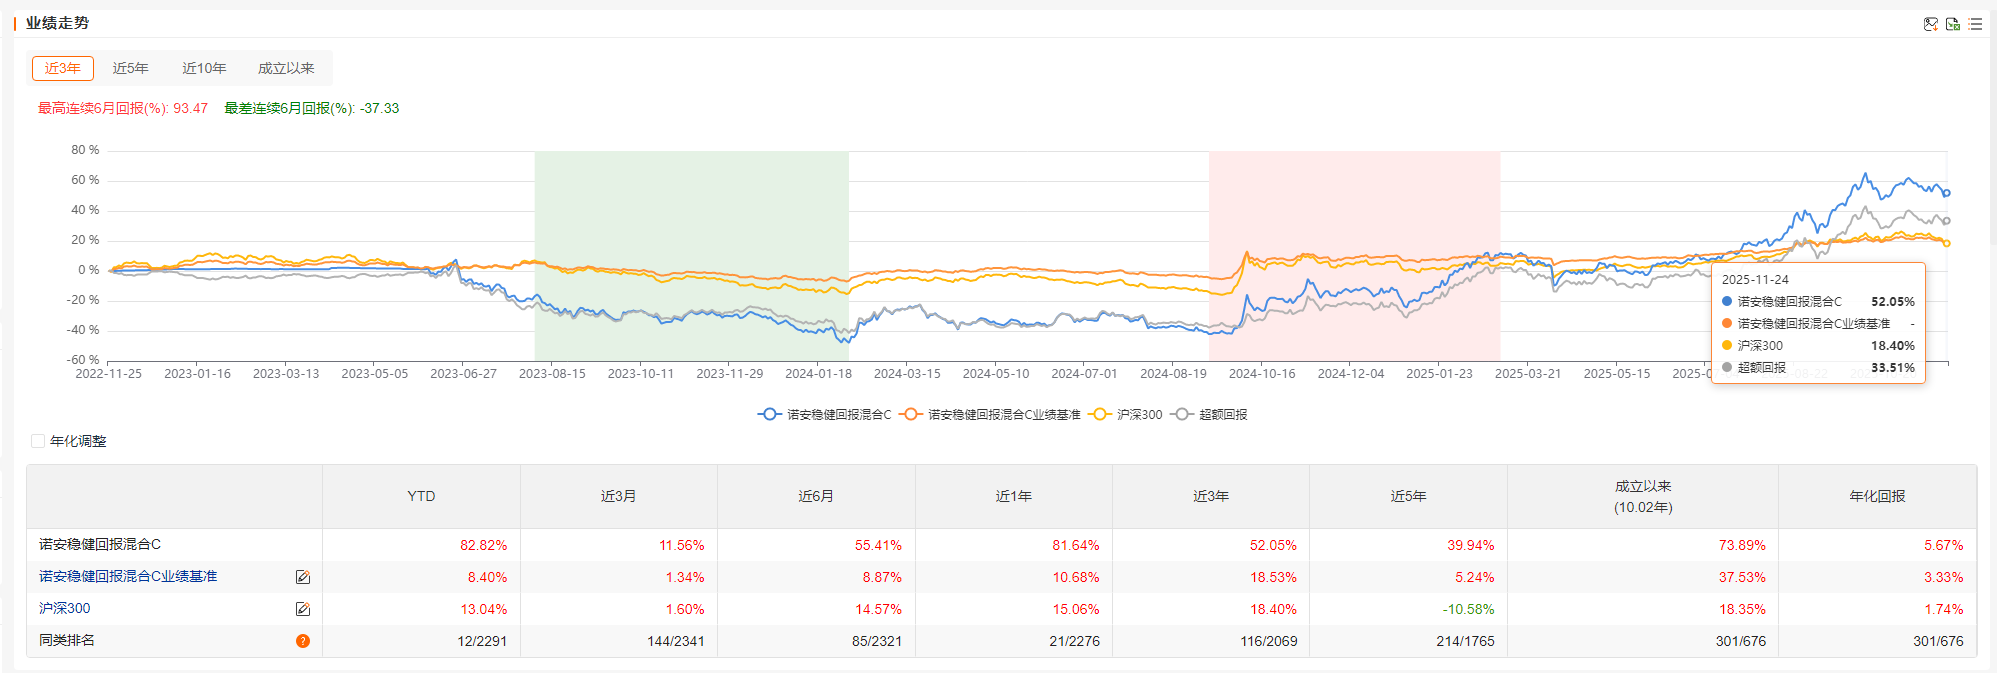1997x673 pixels.
Task: Switch to the 近5年 tab
Action: (x=130, y=68)
